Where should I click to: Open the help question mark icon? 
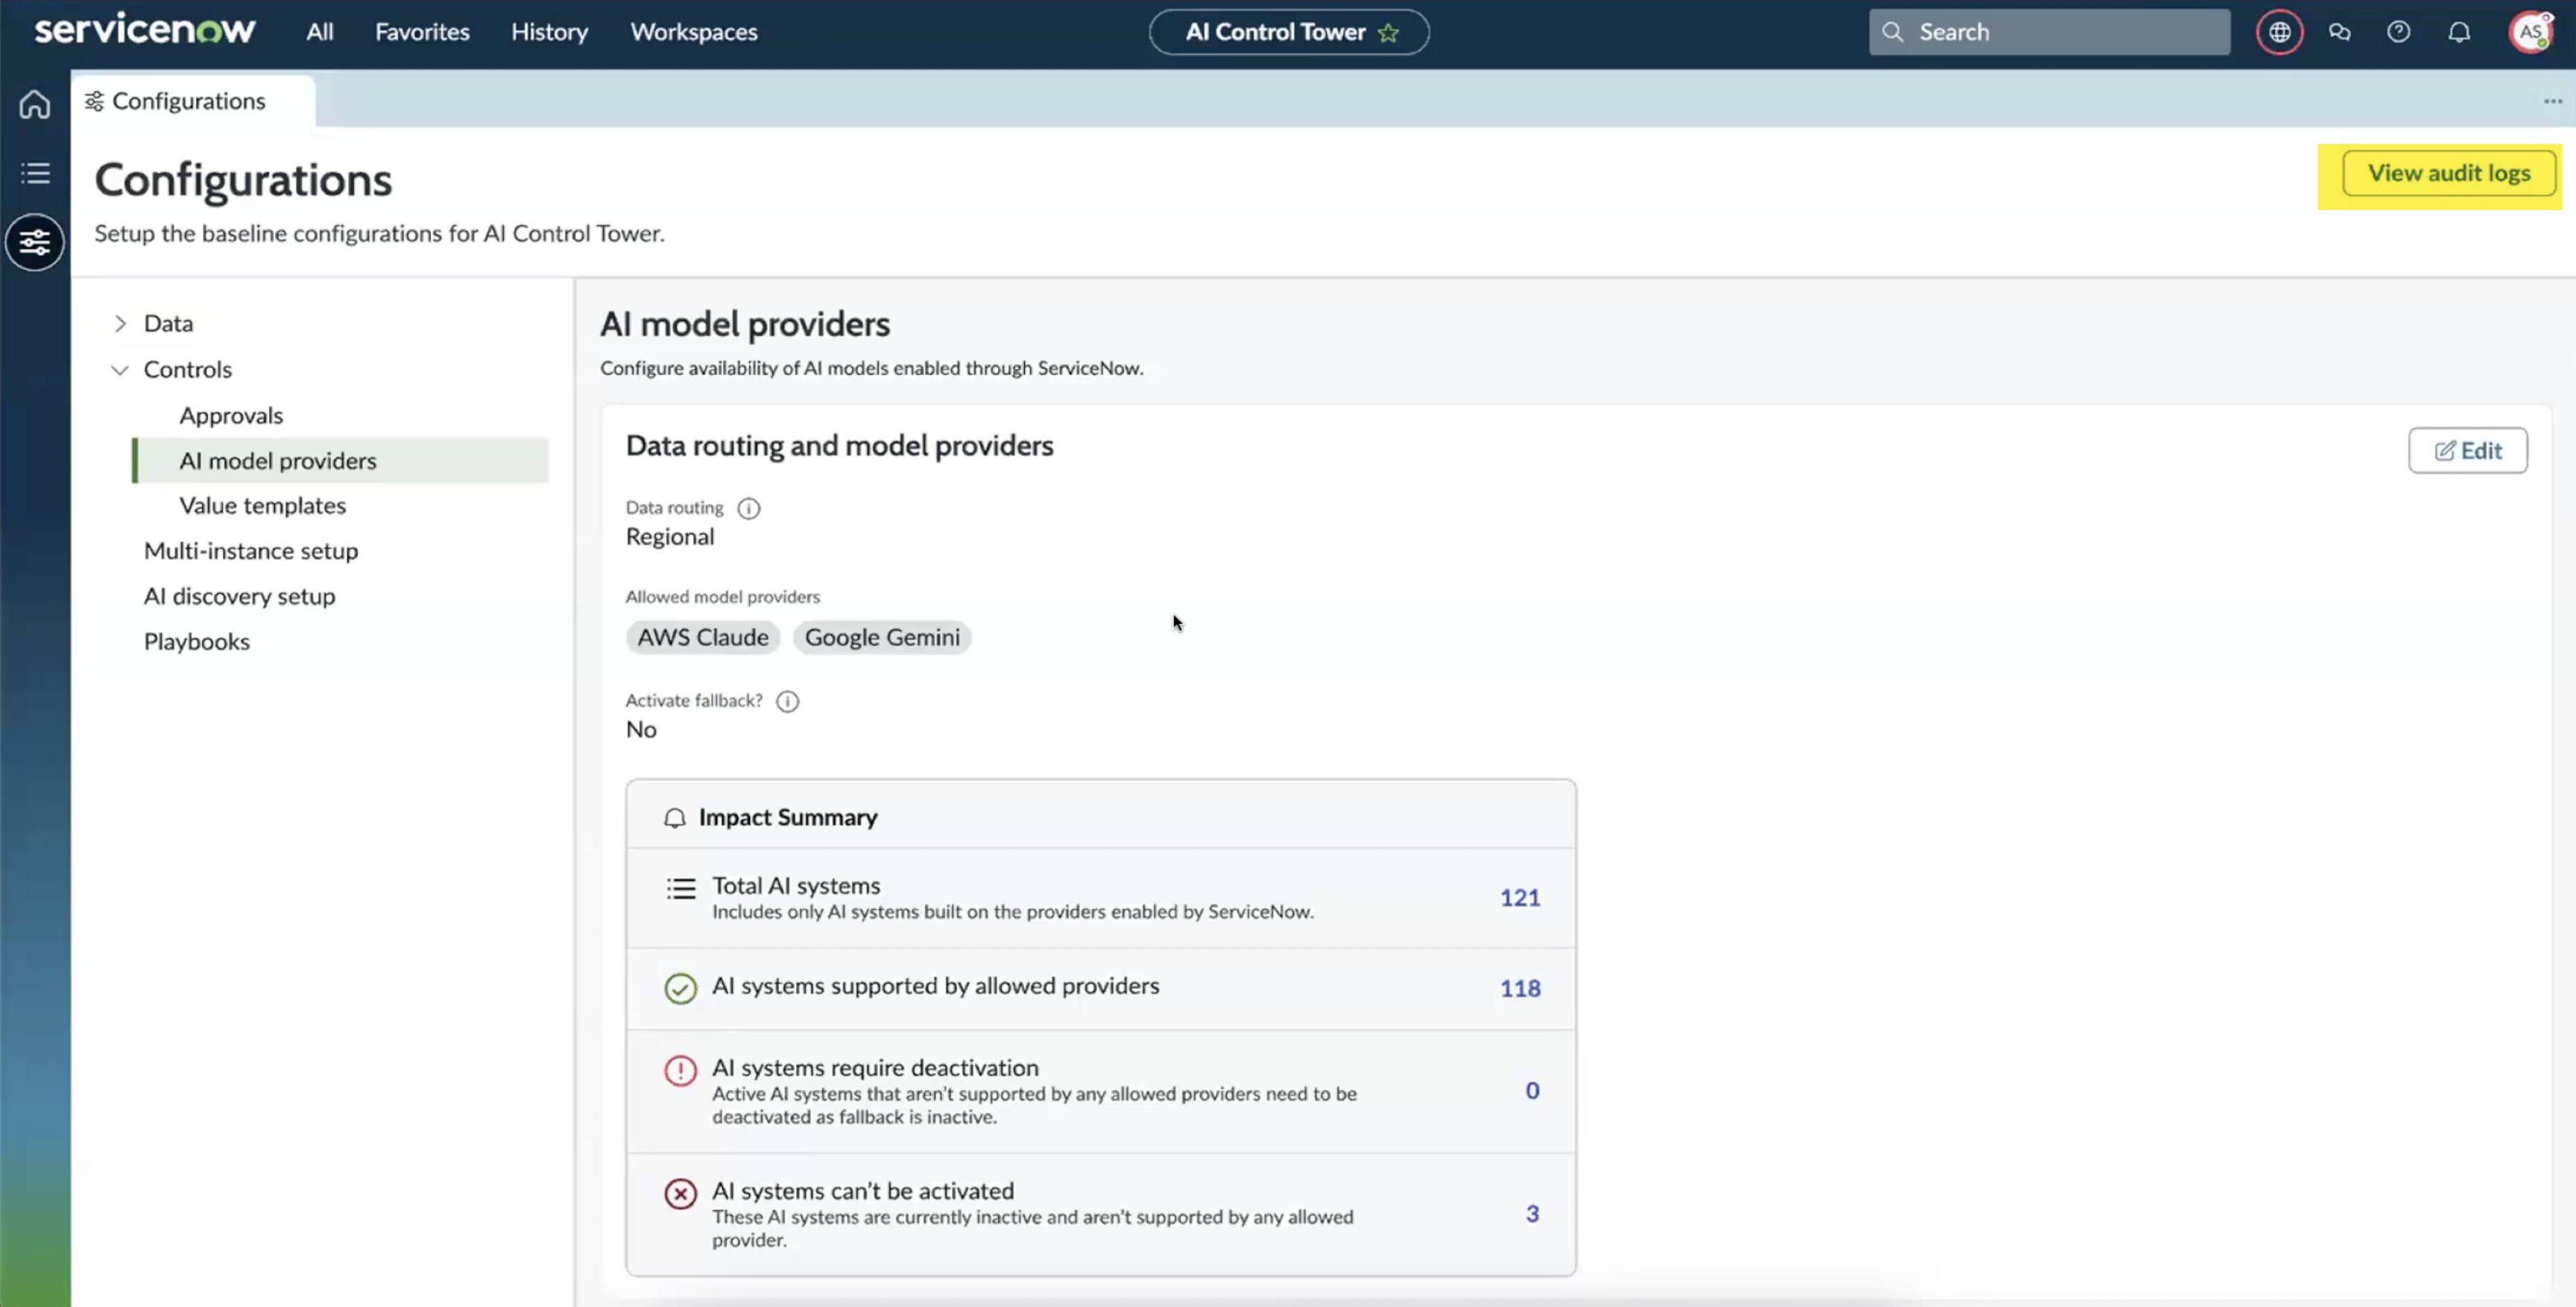(x=2398, y=32)
